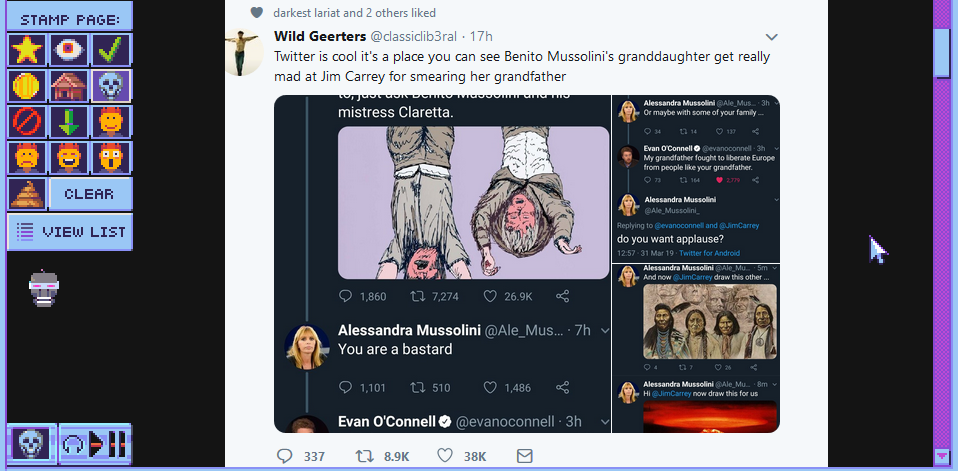Select the doghouse stamp
This screenshot has width=958, height=471.
pos(69,86)
